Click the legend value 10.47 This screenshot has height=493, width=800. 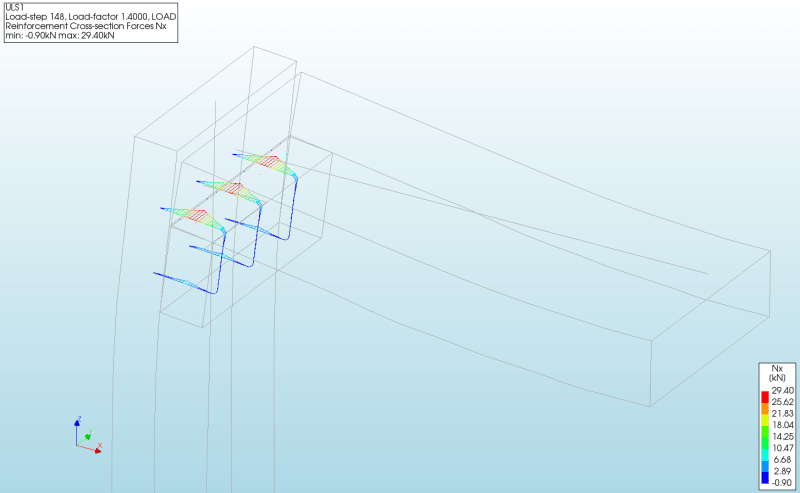click(x=782, y=448)
